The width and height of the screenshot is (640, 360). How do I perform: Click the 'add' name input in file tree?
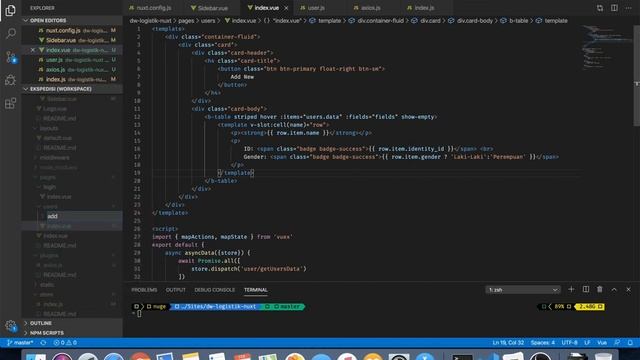pos(84,216)
